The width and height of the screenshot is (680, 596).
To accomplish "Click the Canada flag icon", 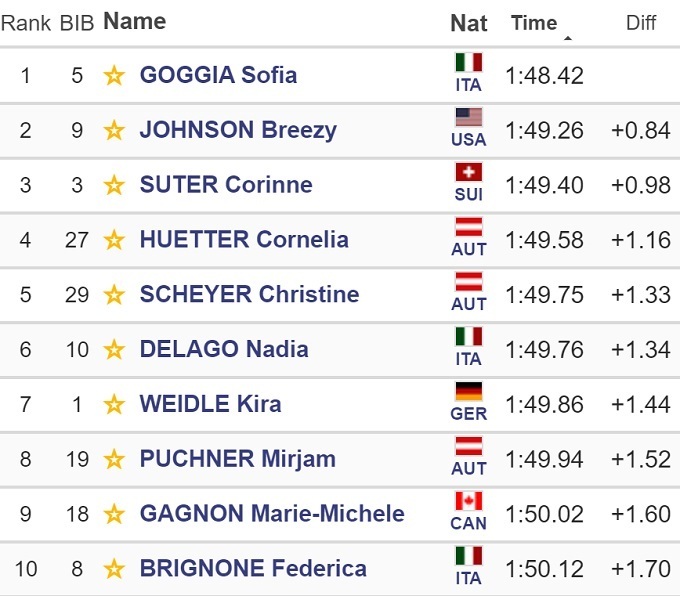I will point(468,502).
